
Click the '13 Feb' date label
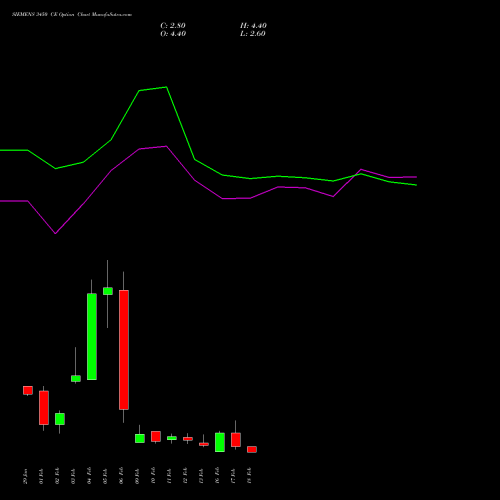point(202,476)
